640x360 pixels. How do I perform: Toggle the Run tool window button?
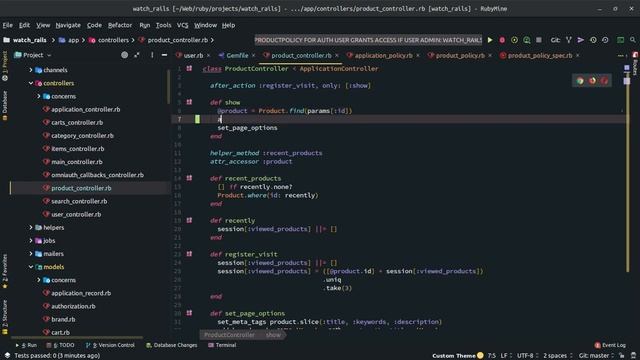tap(27, 345)
